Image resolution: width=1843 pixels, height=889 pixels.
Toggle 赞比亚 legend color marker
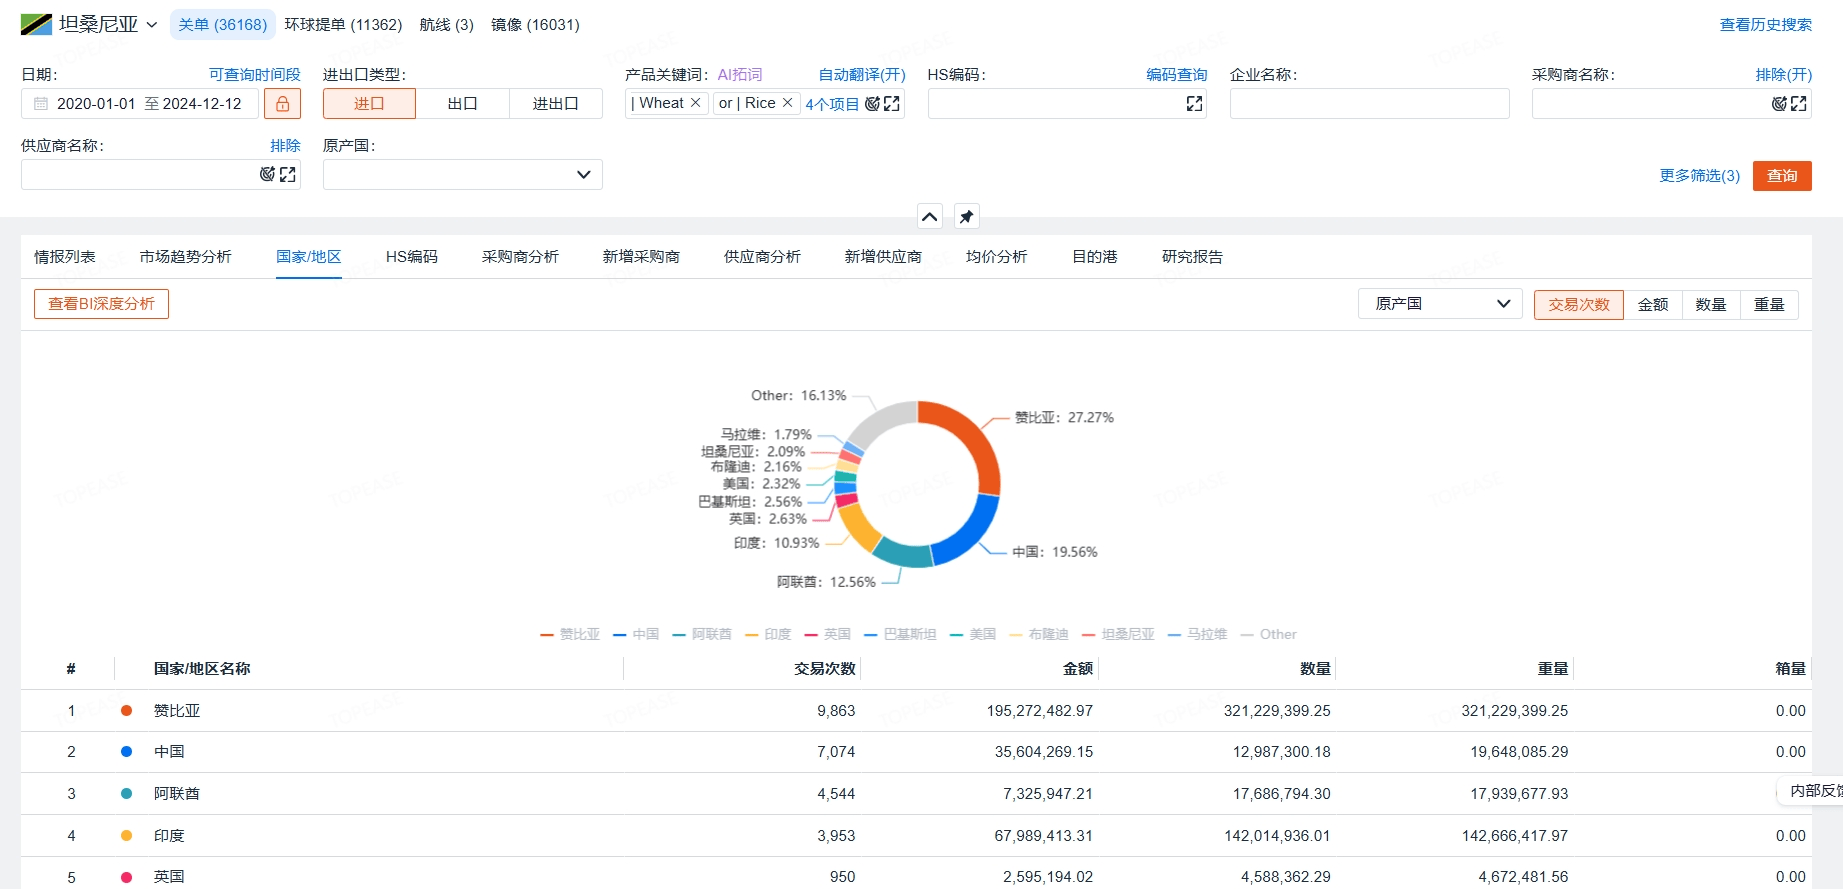click(x=547, y=635)
